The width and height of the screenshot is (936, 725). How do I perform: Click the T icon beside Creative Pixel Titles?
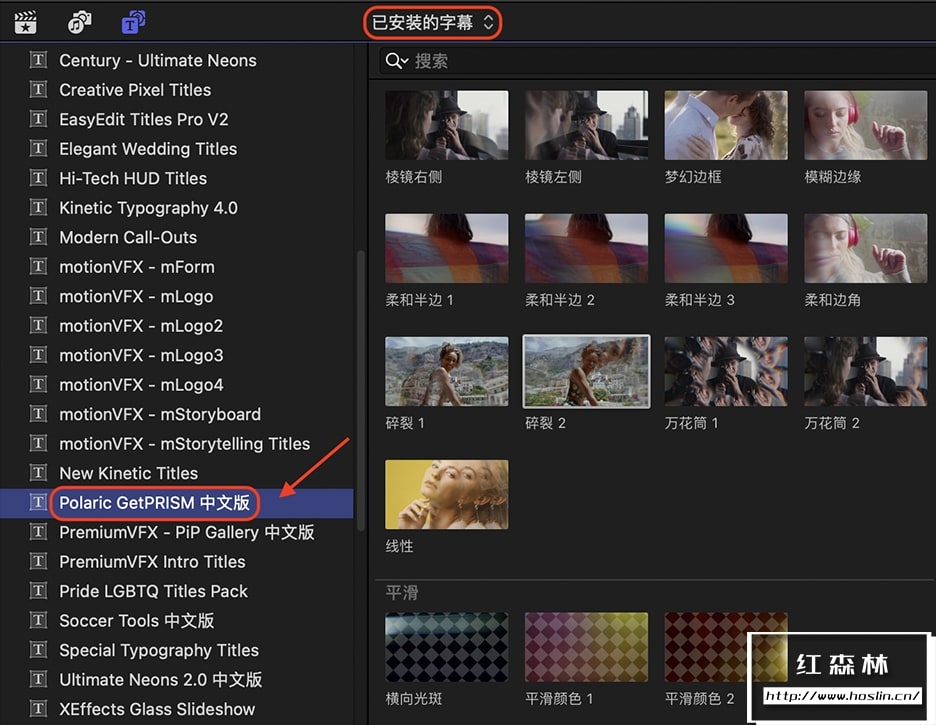[38, 90]
